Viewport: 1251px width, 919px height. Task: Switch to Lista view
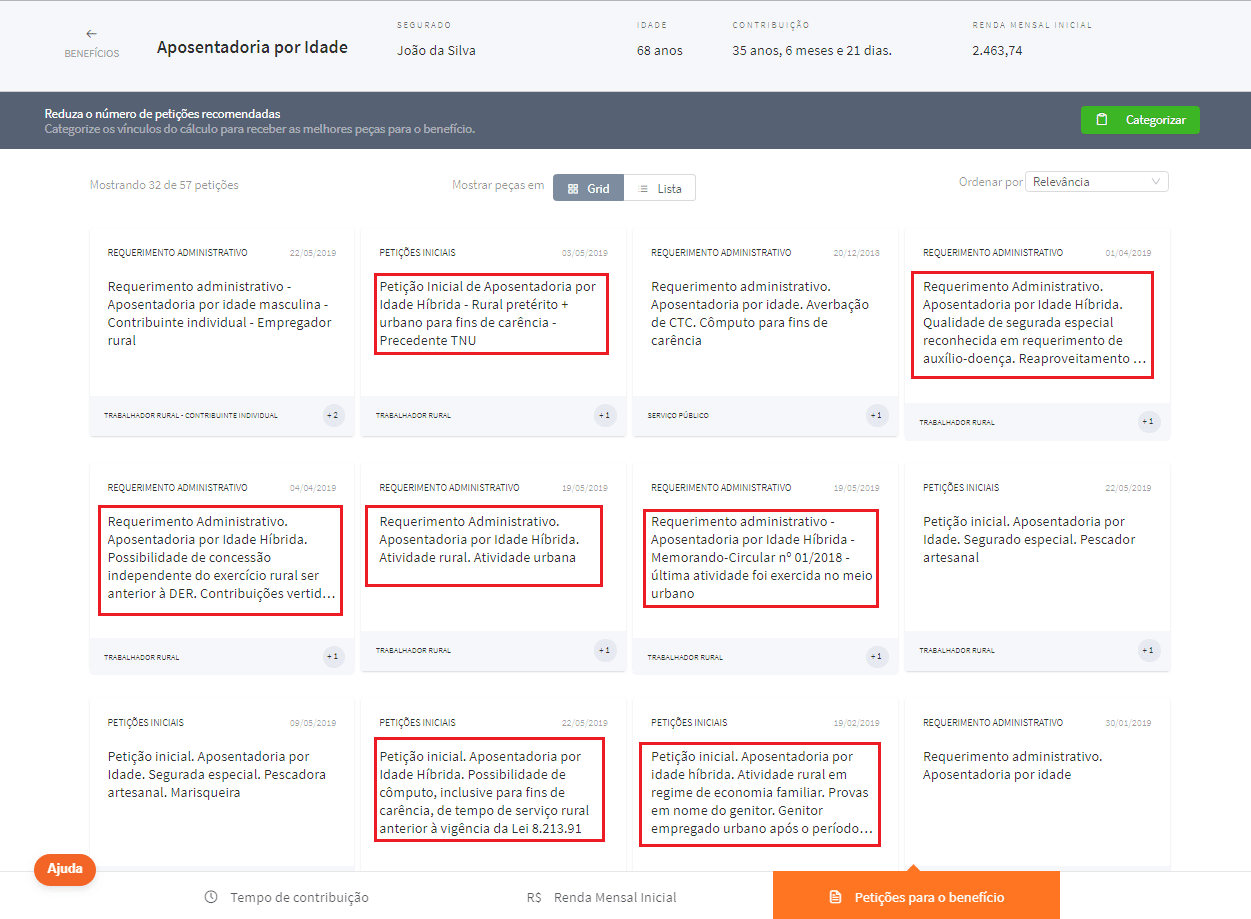pyautogui.click(x=660, y=188)
